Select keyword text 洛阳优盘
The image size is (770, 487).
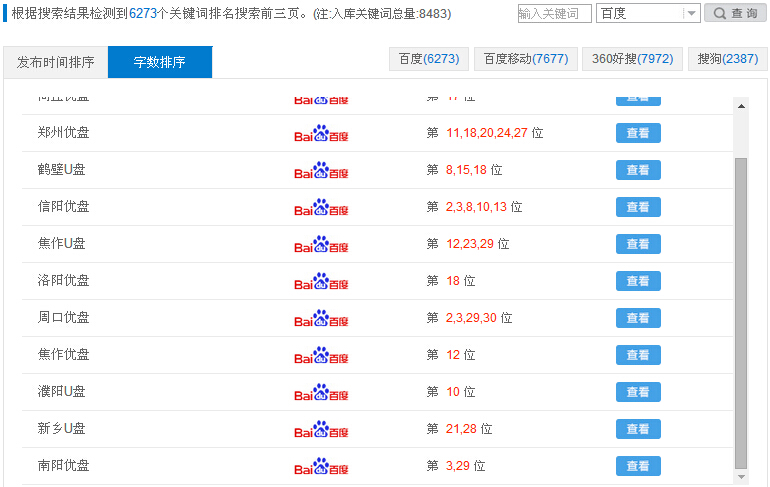coord(63,280)
